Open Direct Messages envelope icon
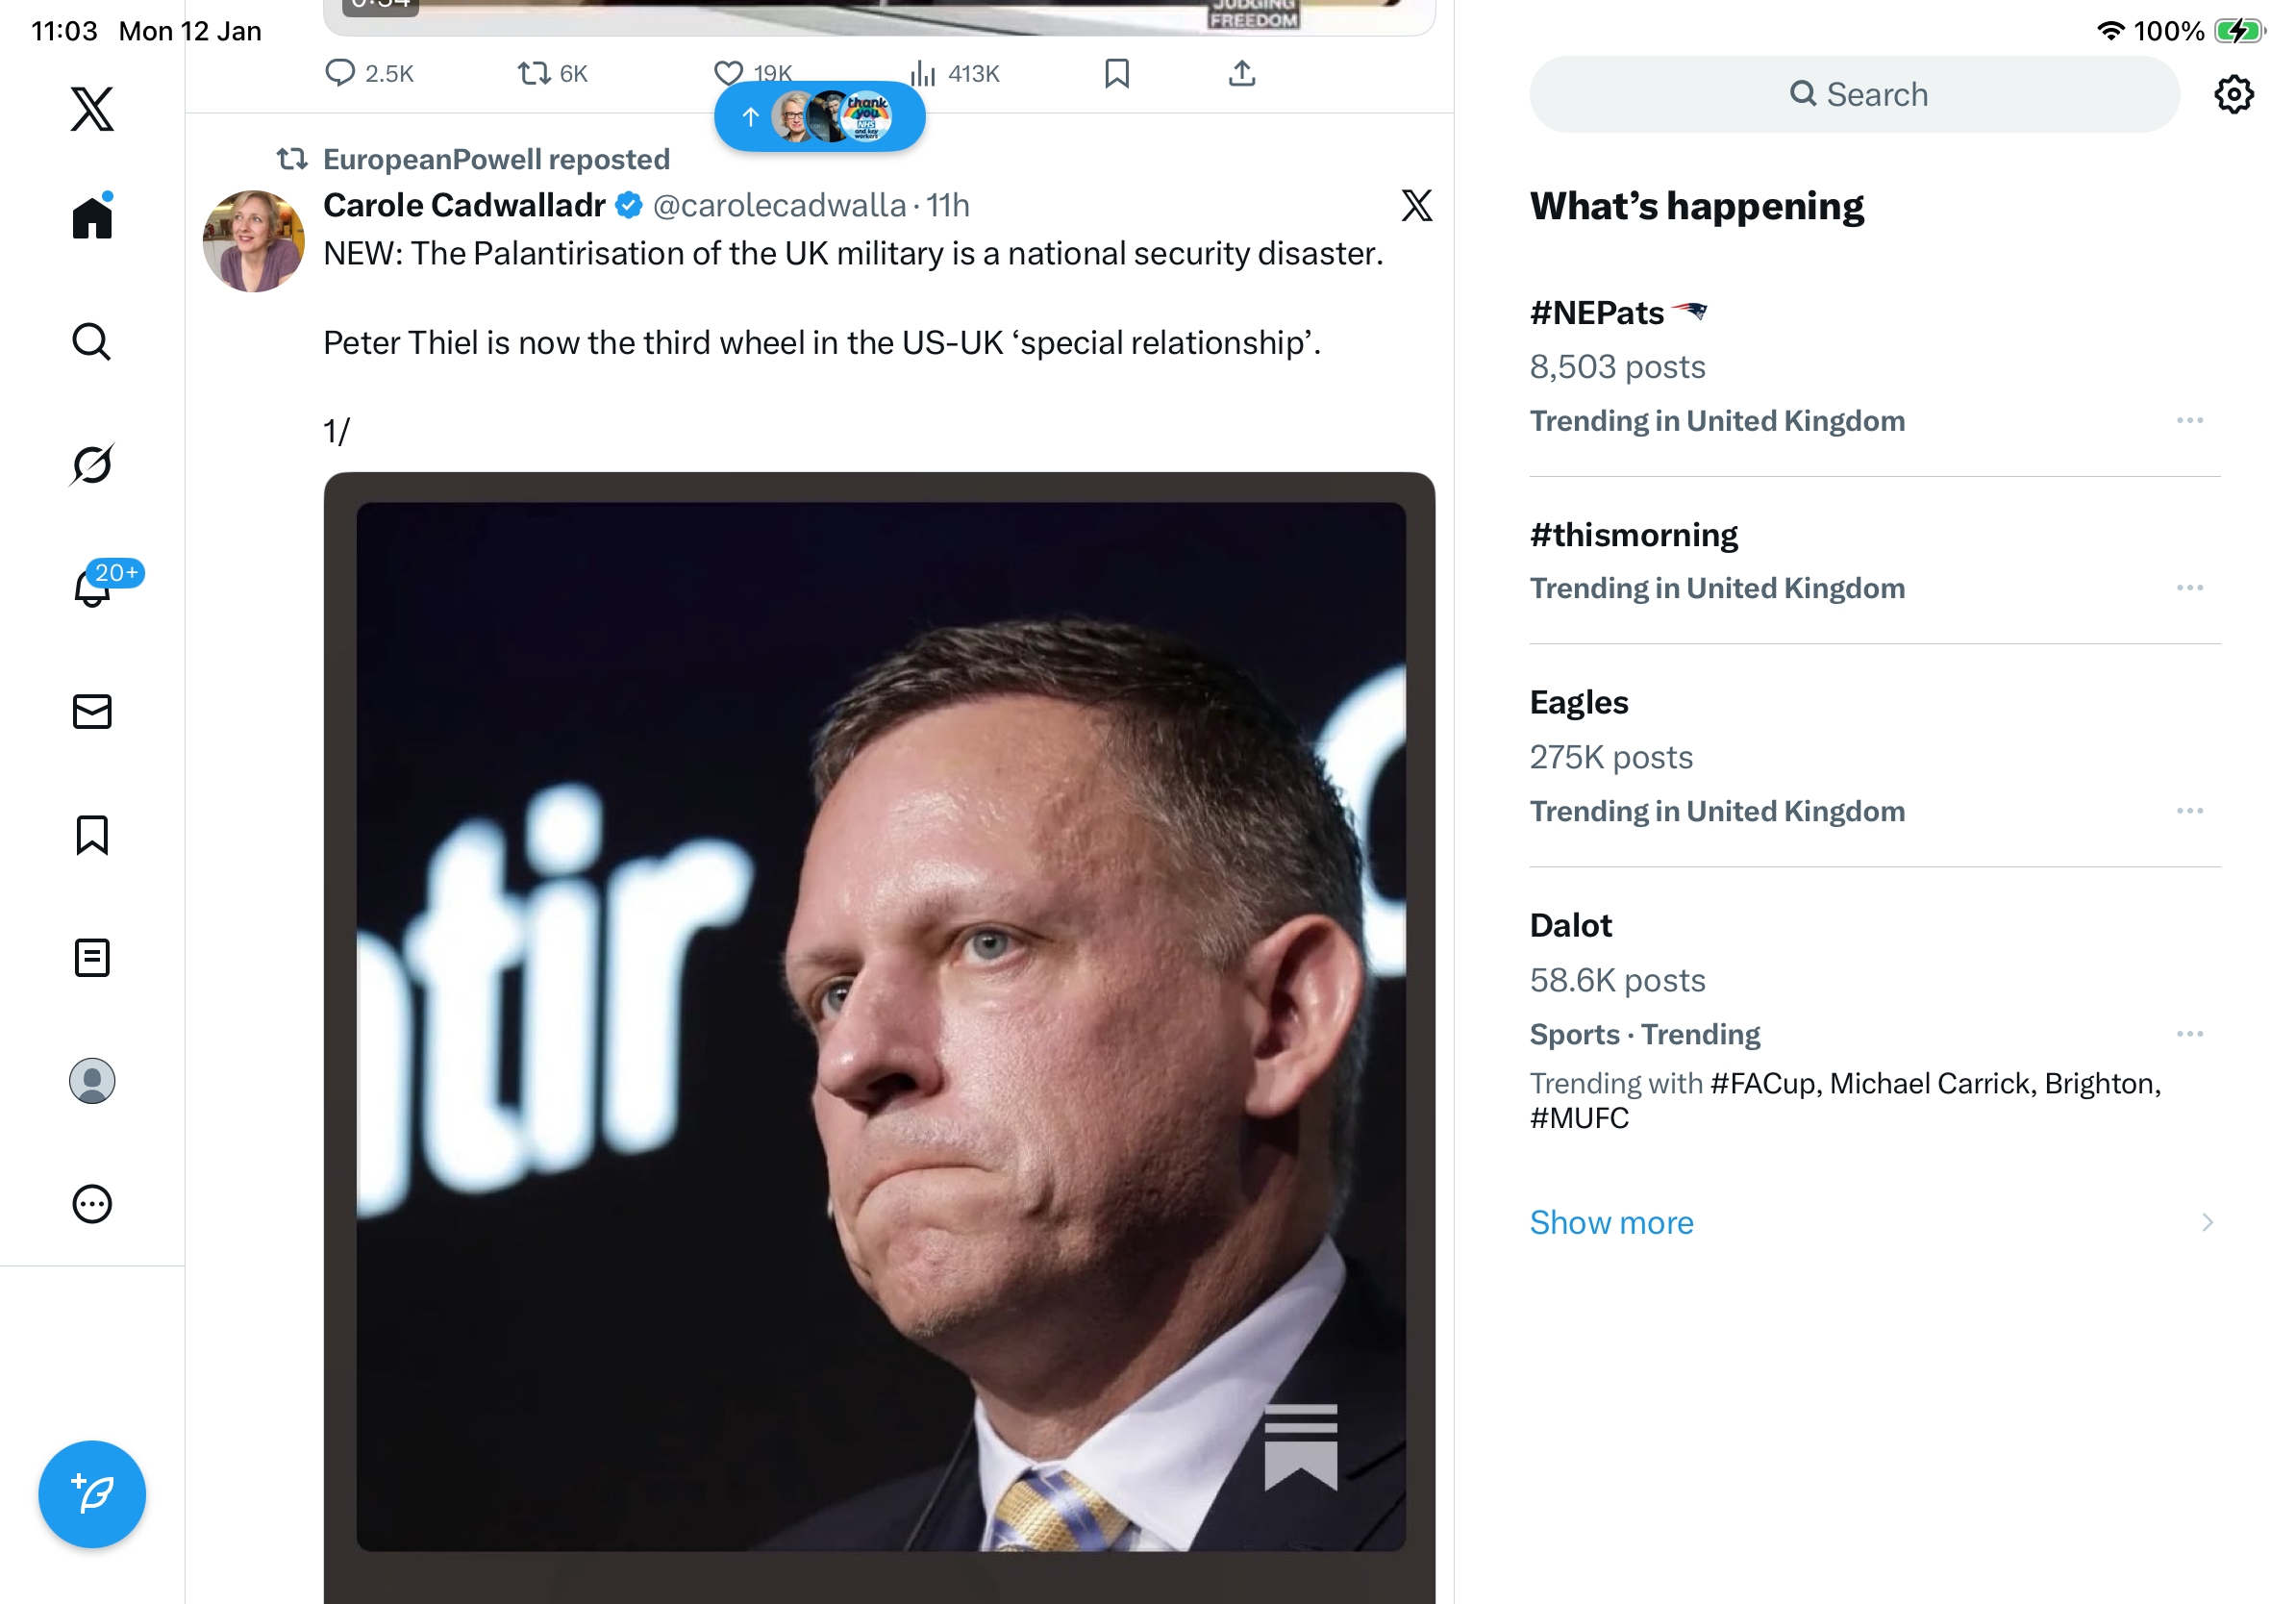The height and width of the screenshot is (1604, 2296). point(92,711)
